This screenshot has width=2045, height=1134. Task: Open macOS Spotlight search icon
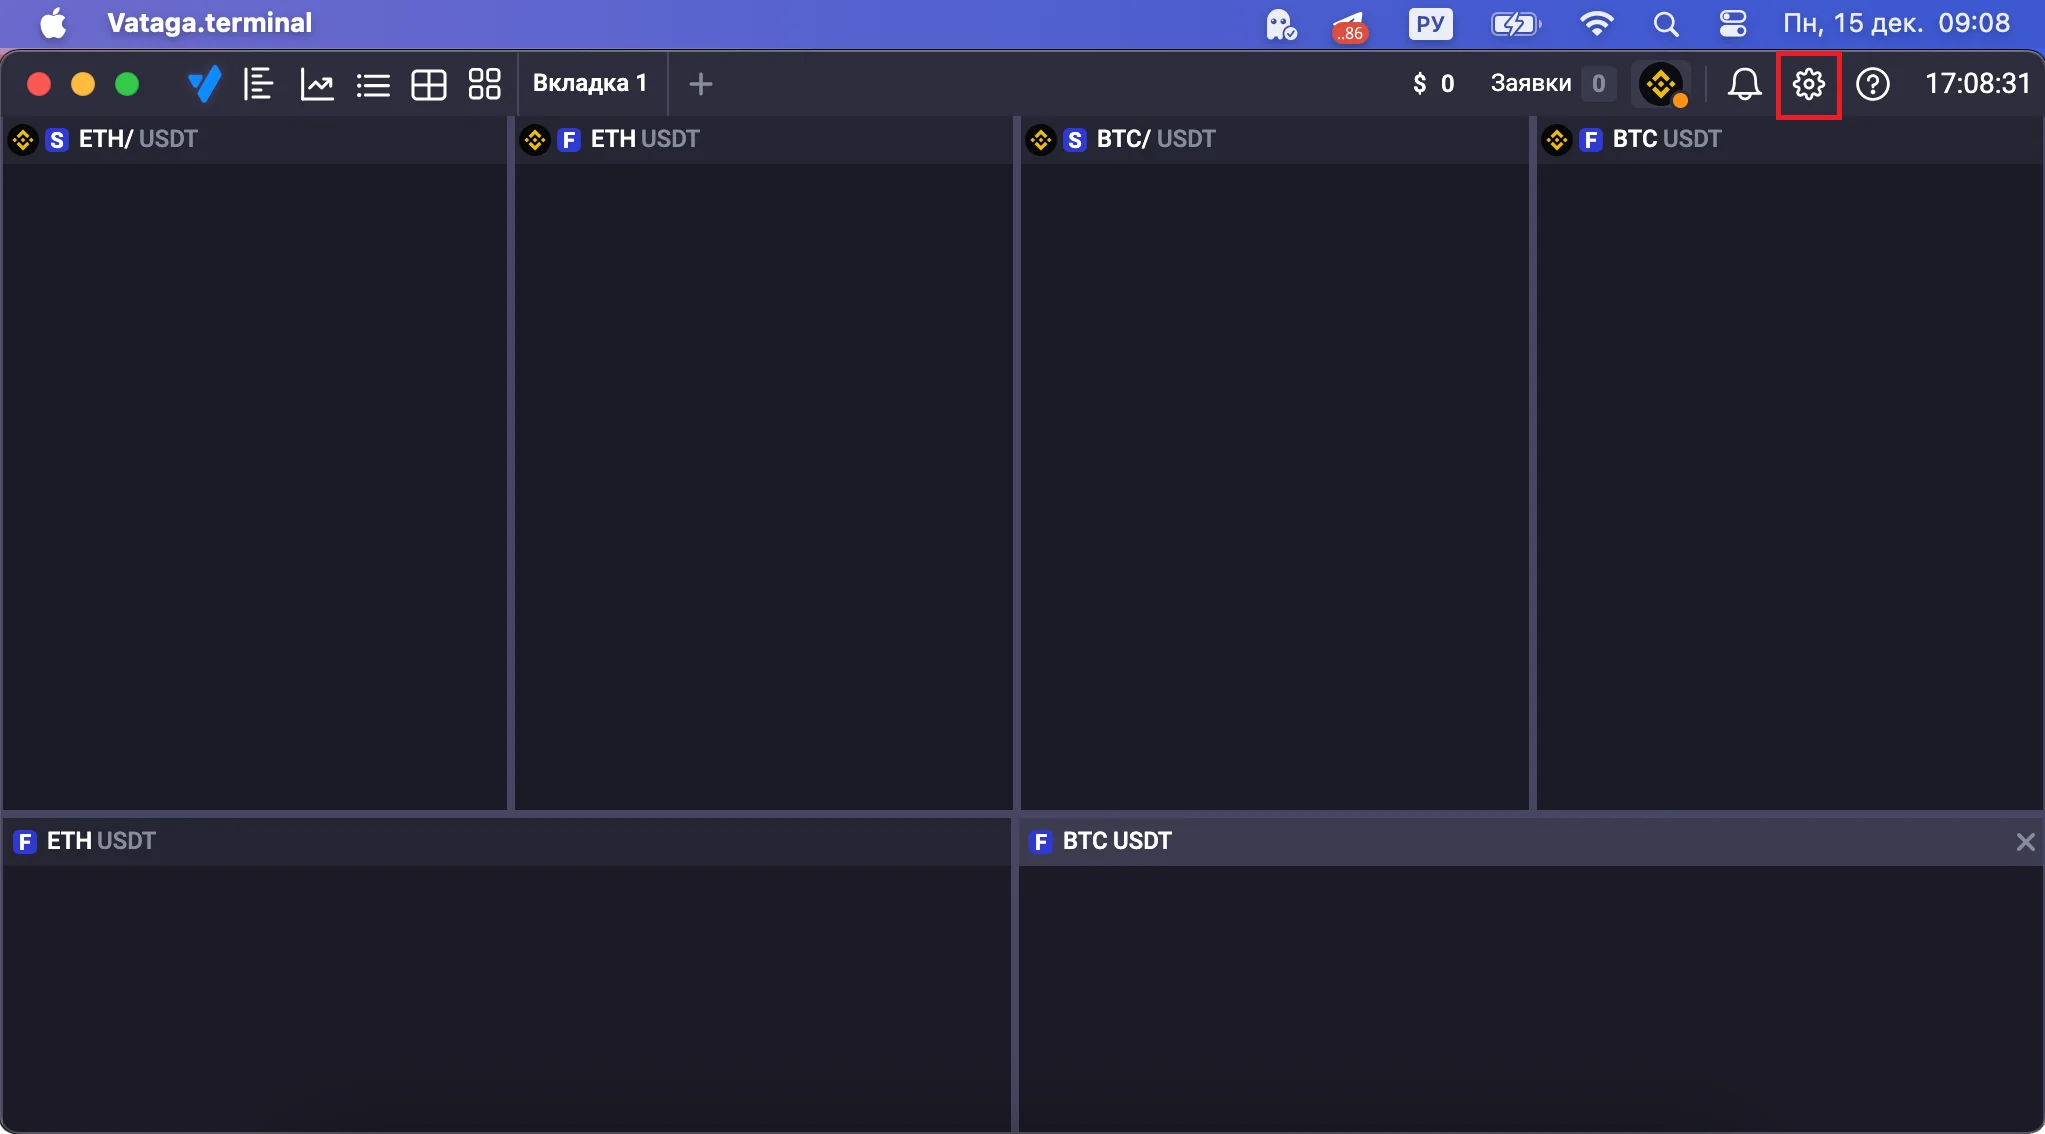pos(1666,24)
